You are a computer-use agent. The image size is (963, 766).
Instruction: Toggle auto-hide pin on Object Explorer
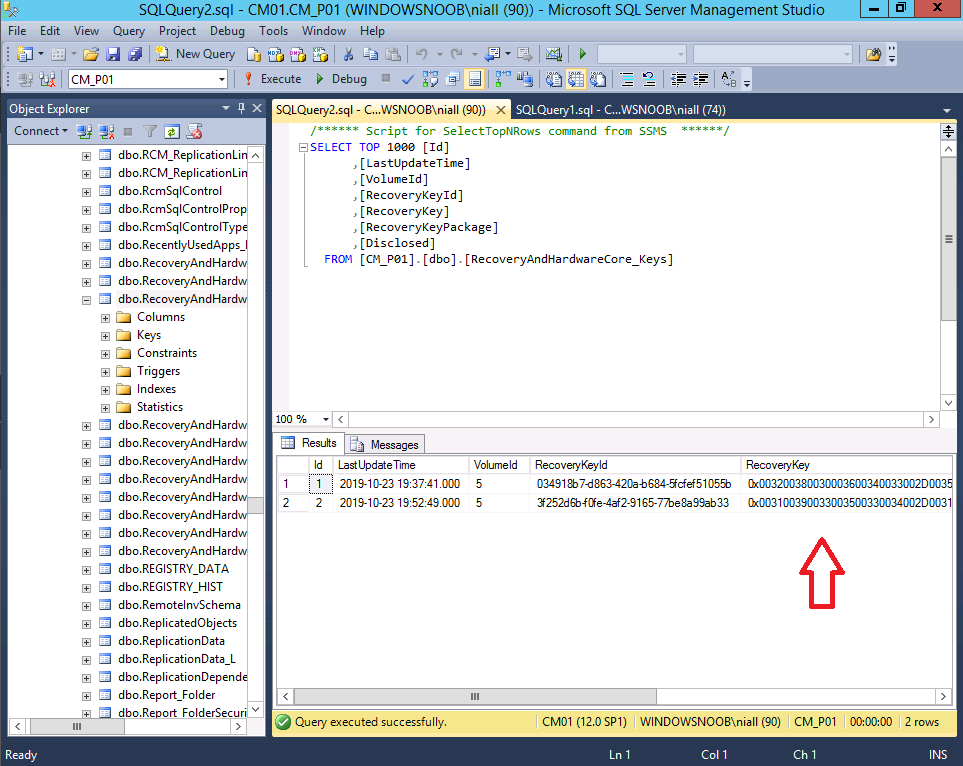point(241,108)
